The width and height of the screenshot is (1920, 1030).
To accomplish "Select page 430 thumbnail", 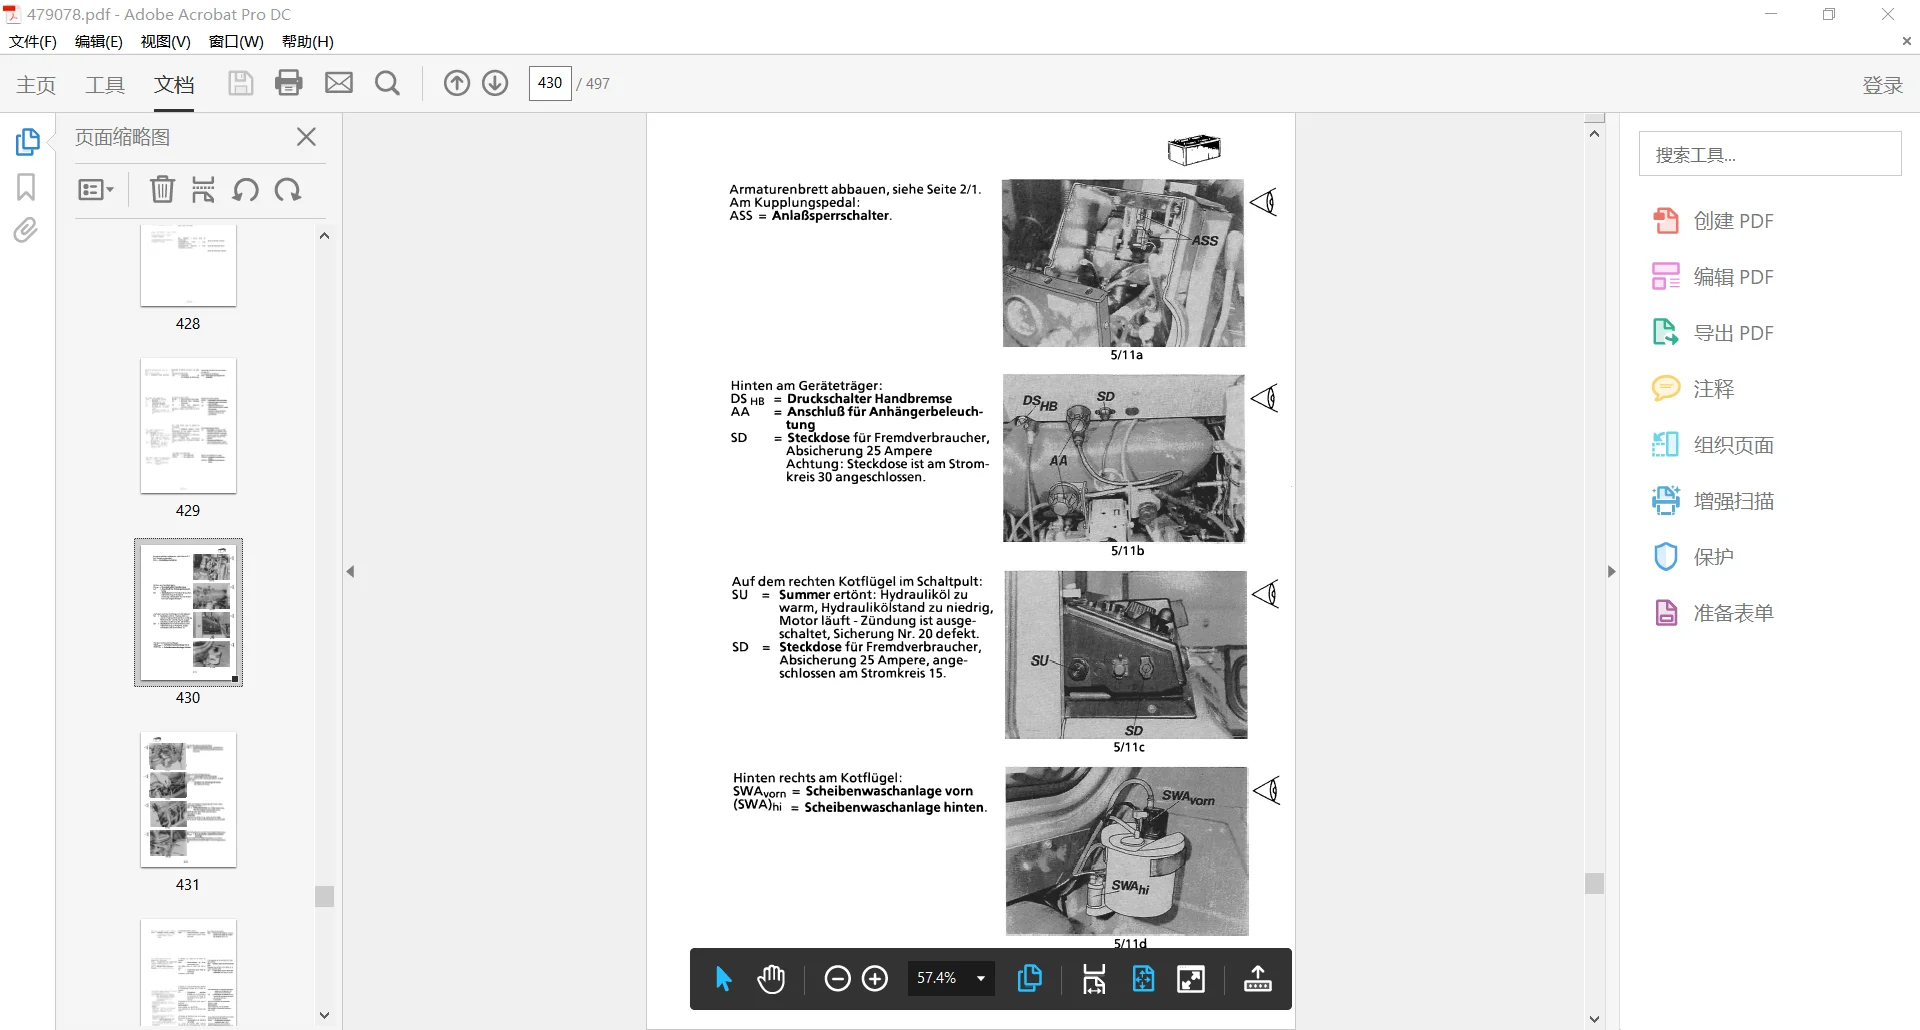I will (188, 612).
